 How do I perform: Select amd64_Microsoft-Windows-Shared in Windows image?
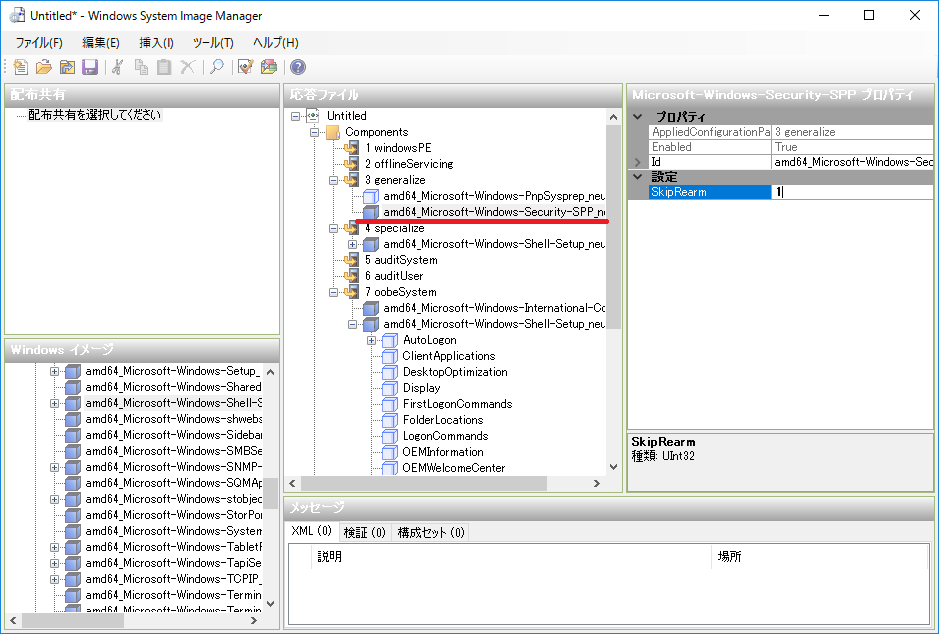point(173,387)
